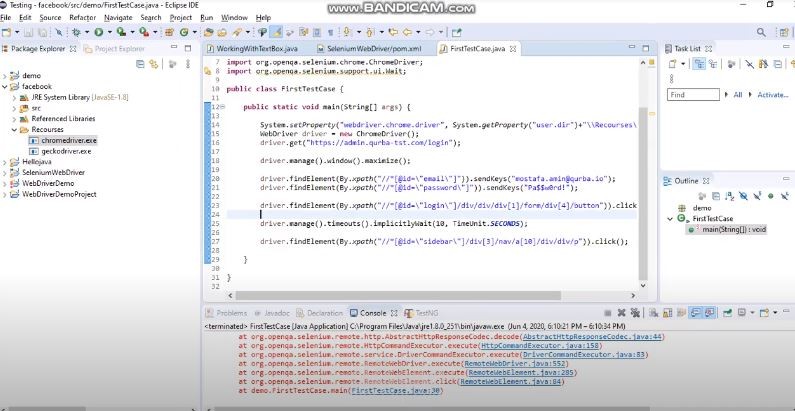The height and width of the screenshot is (411, 795).
Task: Expand the src folder node
Action: click(x=14, y=108)
